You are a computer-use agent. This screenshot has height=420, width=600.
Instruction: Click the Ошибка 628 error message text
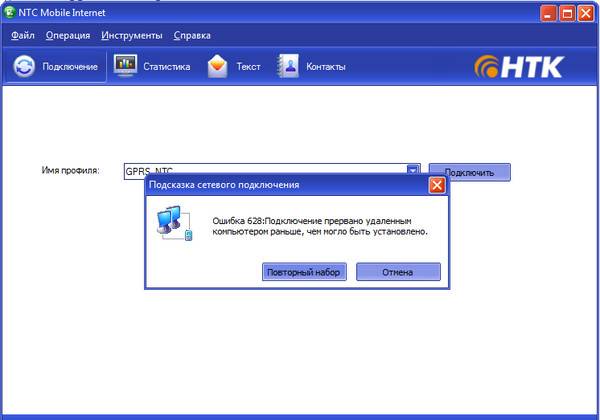tap(320, 226)
